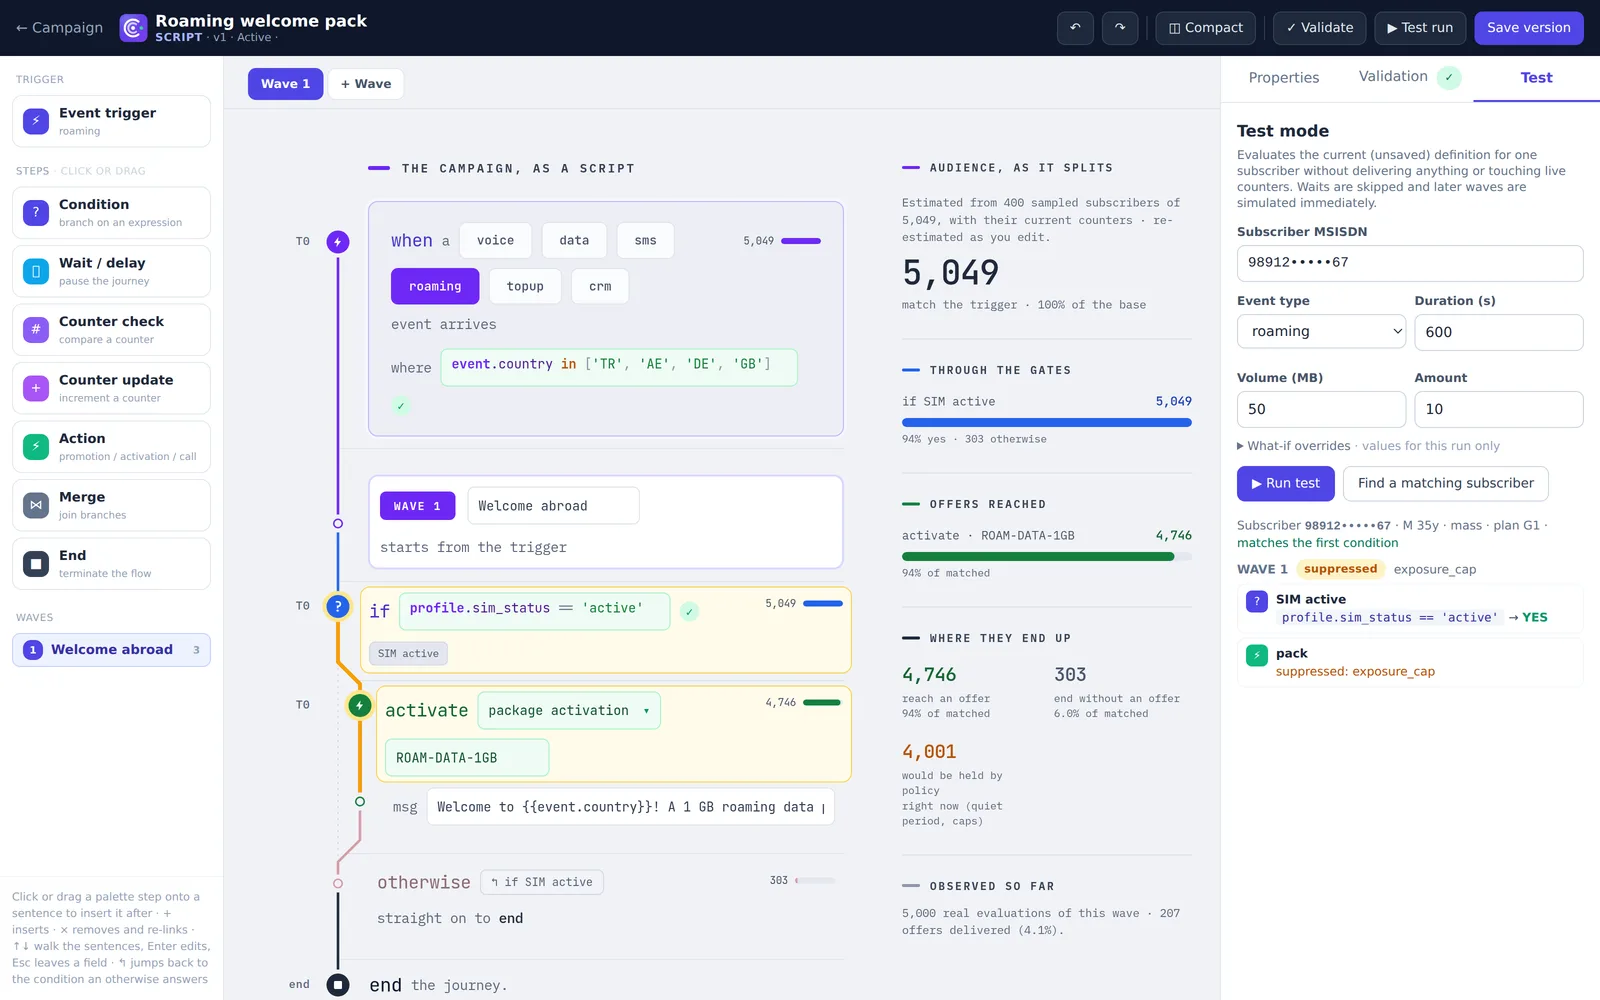Click the Save version button
This screenshot has width=1600, height=1000.
point(1528,28)
